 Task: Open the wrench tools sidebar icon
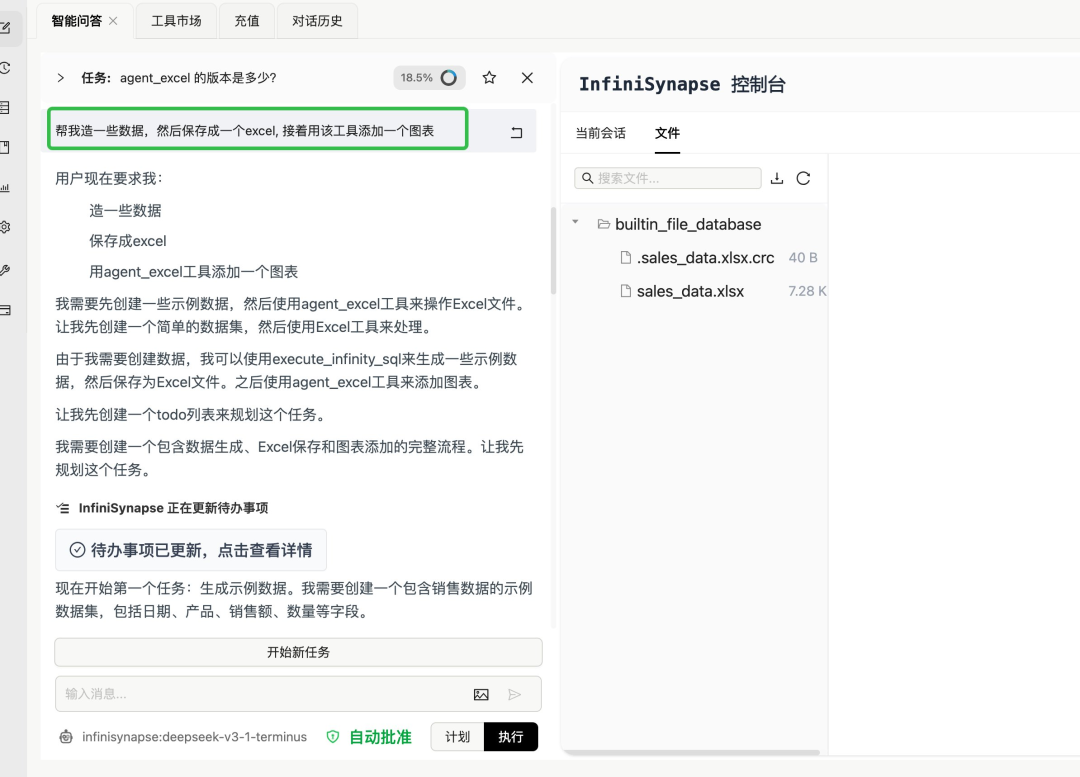[5, 270]
